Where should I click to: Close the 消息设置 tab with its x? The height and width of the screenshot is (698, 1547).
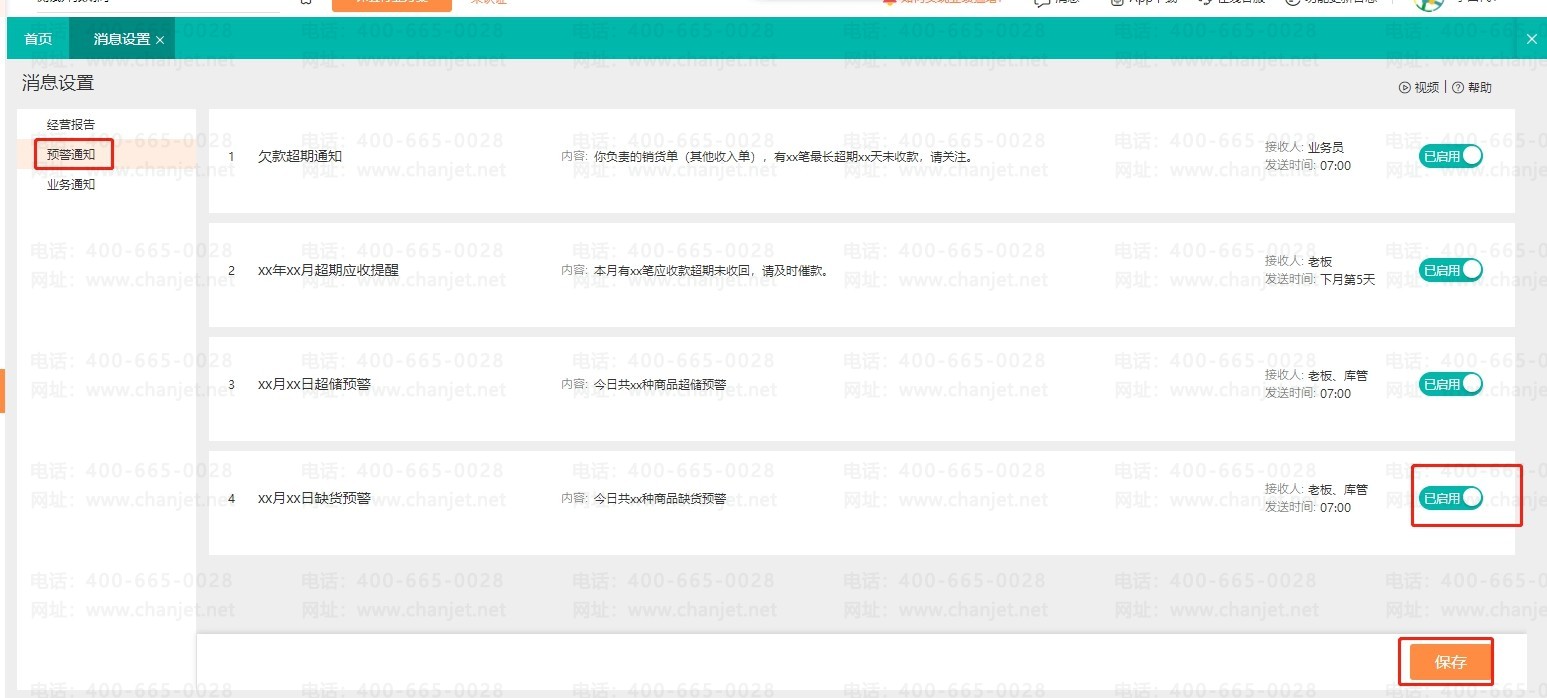[160, 40]
